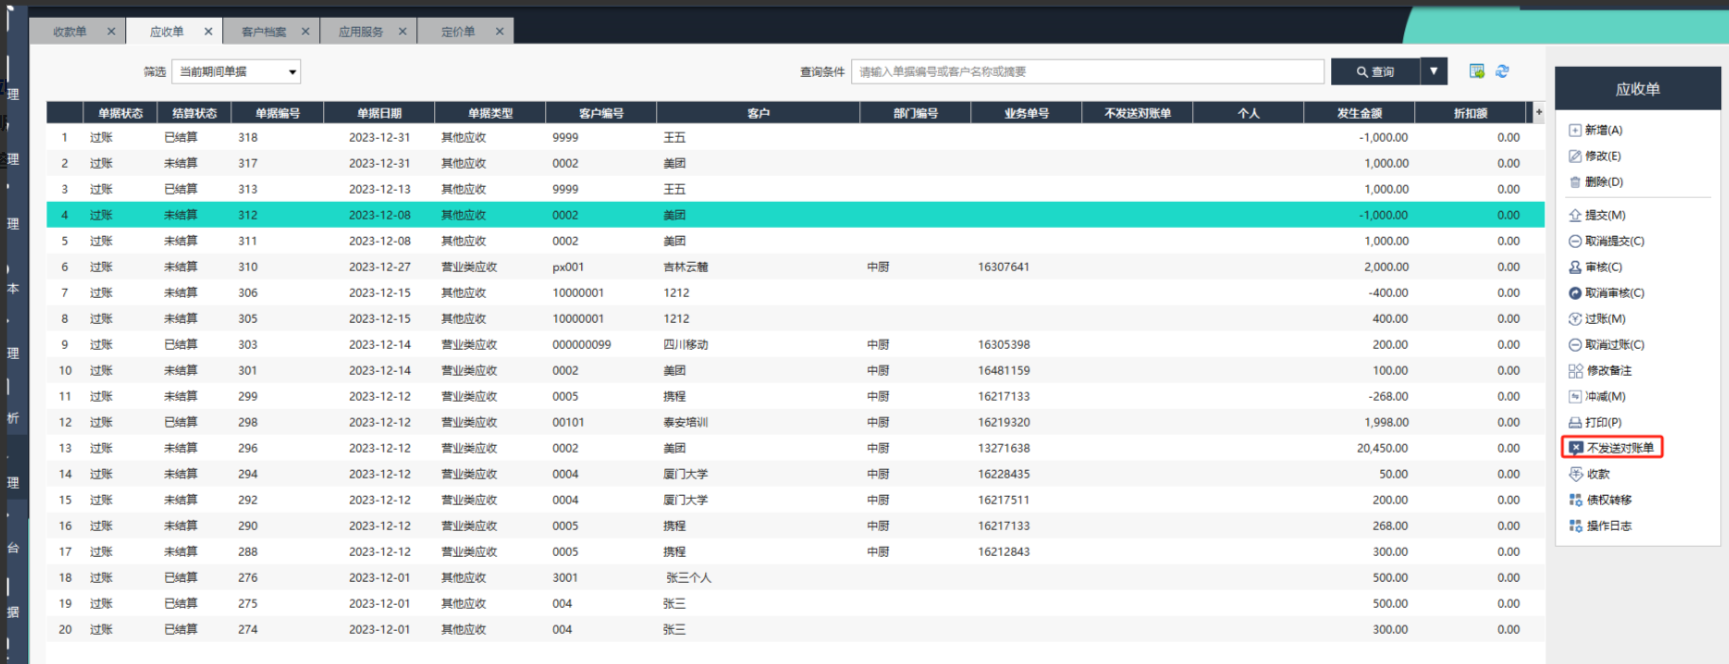Click the plus column expander in header
This screenshot has height=664, width=1729.
1538,112
